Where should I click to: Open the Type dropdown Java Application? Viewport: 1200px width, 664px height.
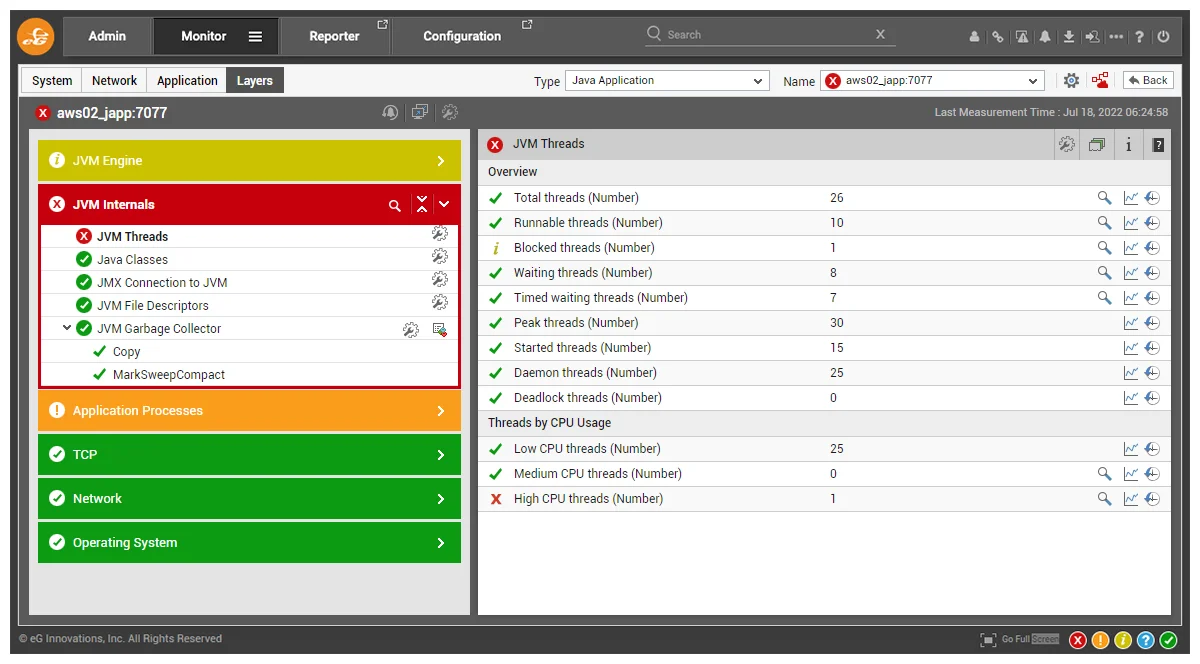(667, 81)
